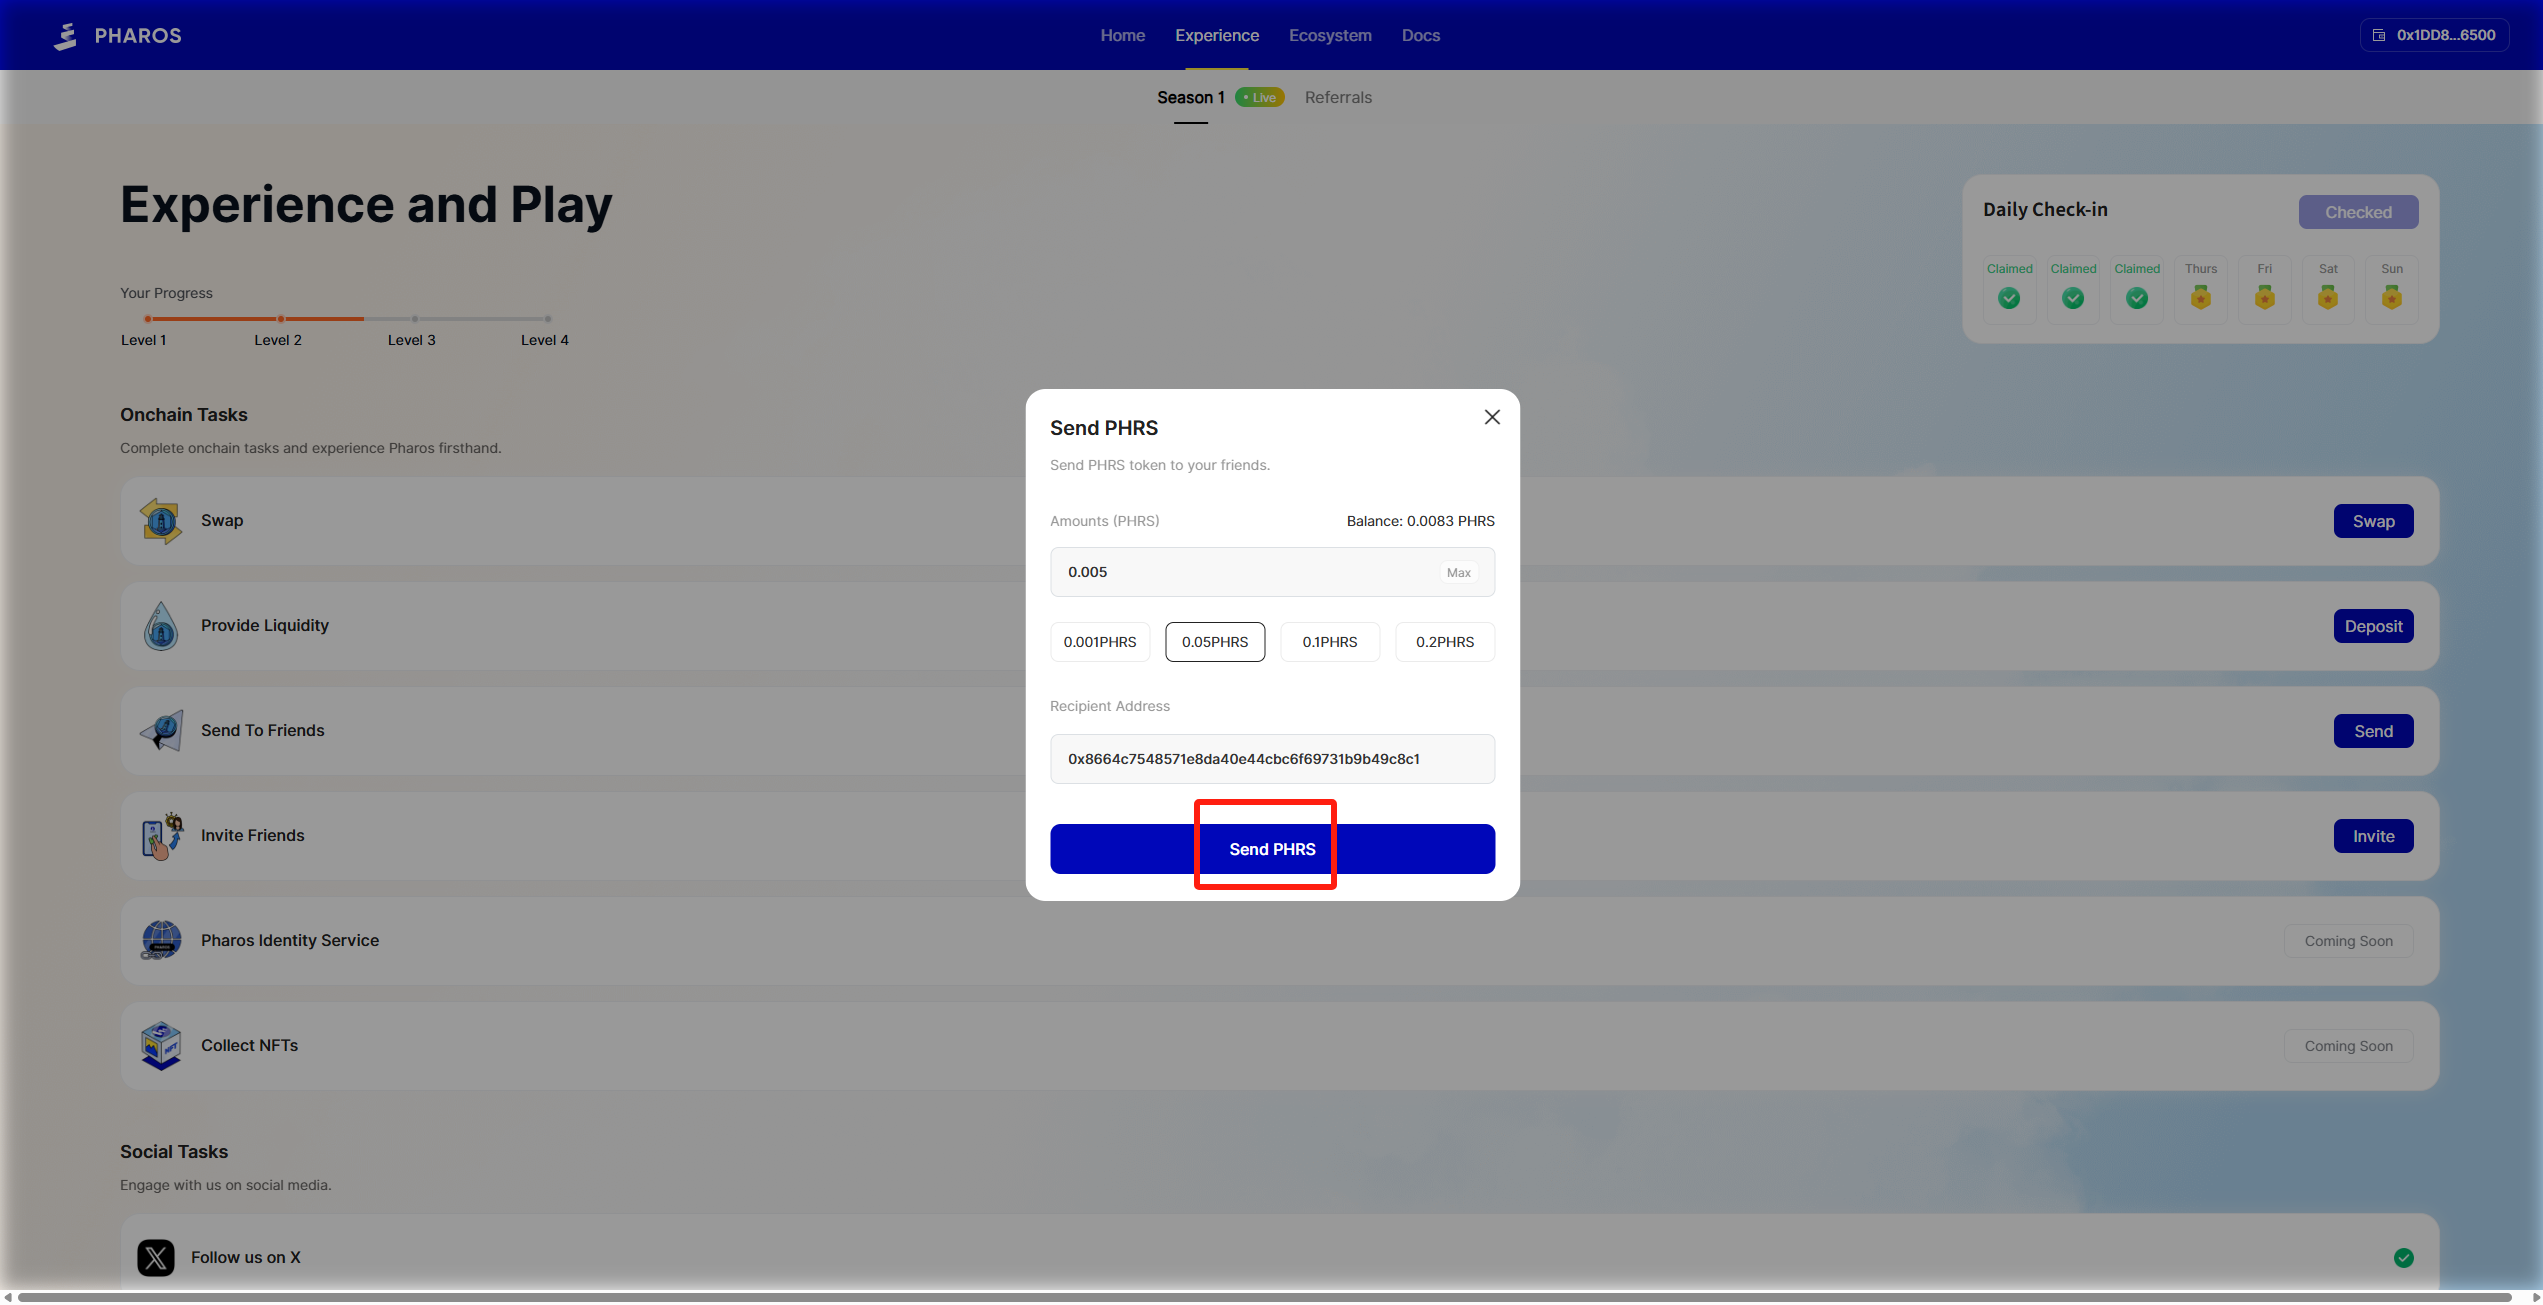This screenshot has width=2543, height=1305.
Task: Click the Level 1 progress marker
Action: [147, 319]
